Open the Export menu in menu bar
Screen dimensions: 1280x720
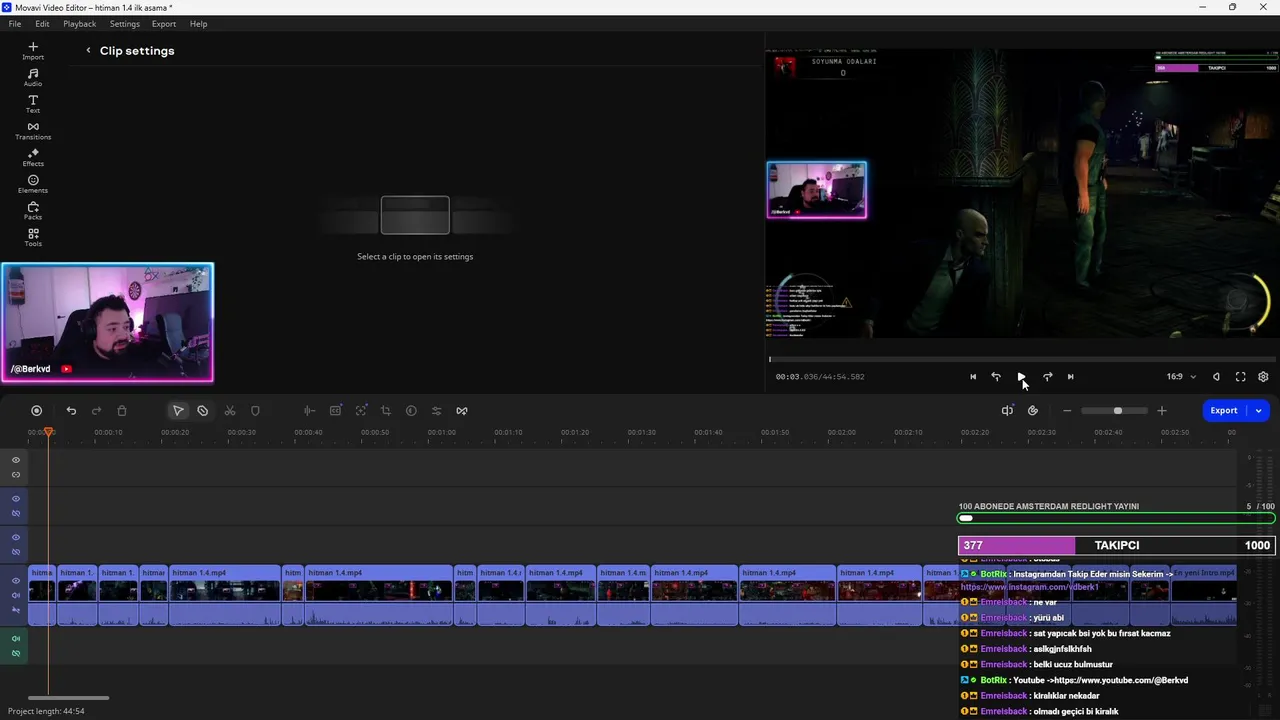[x=164, y=24]
